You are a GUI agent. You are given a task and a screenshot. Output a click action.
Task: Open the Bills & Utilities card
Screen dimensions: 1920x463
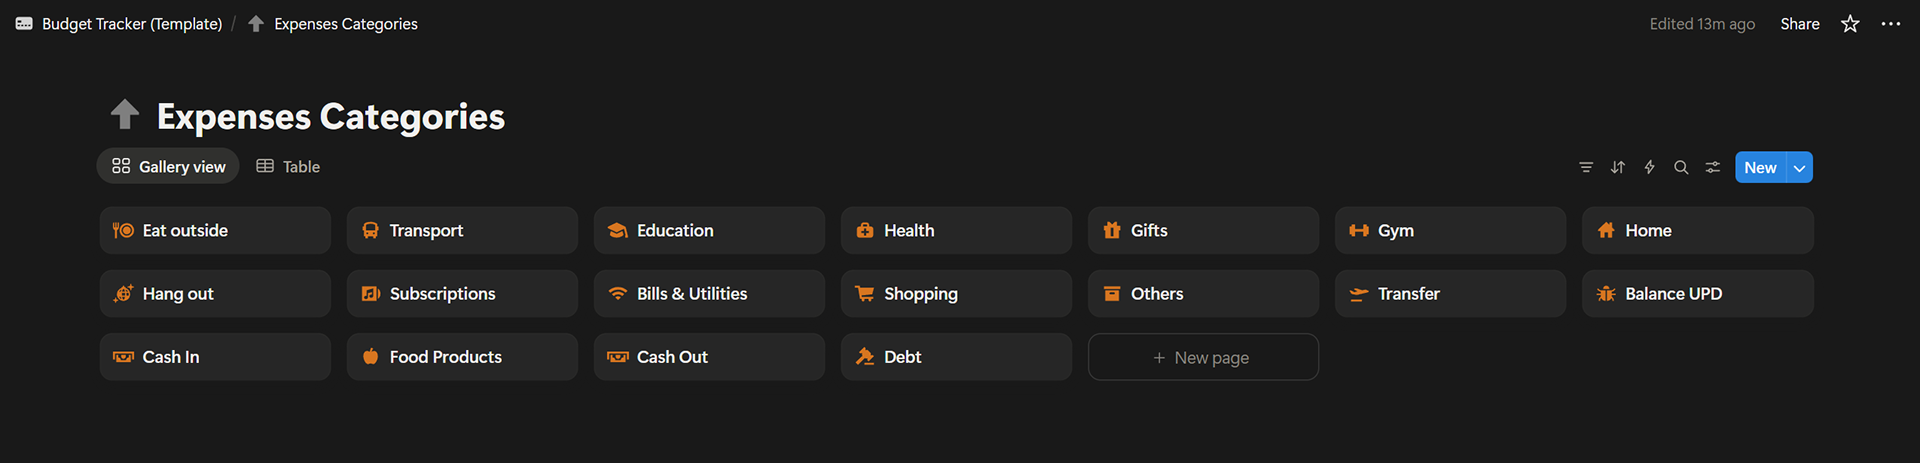tap(708, 294)
